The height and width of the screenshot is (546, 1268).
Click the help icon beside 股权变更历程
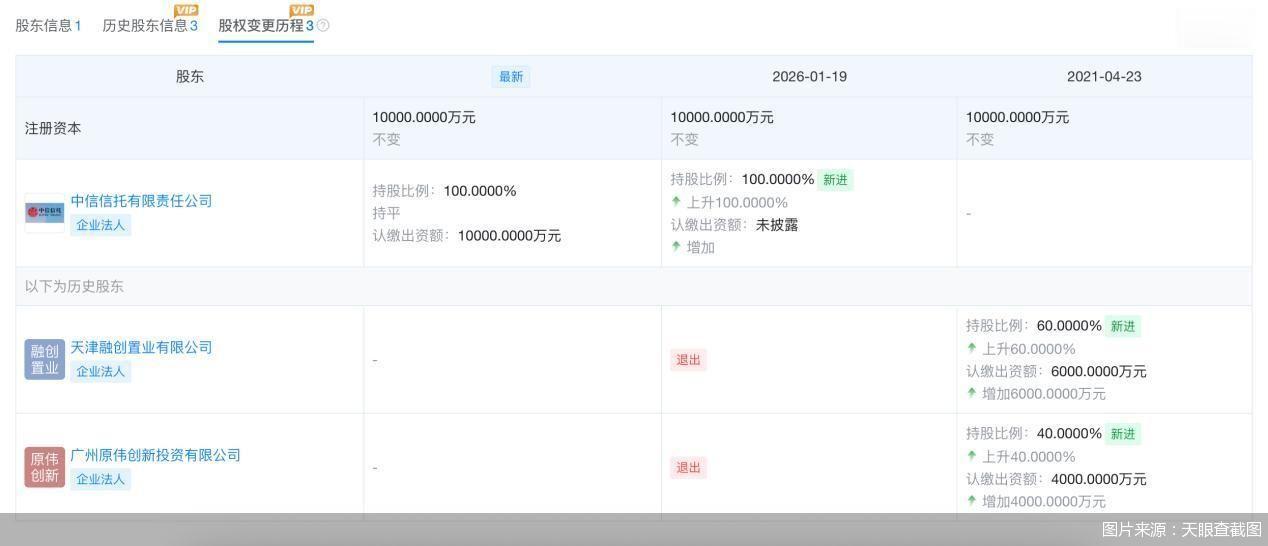coord(323,26)
